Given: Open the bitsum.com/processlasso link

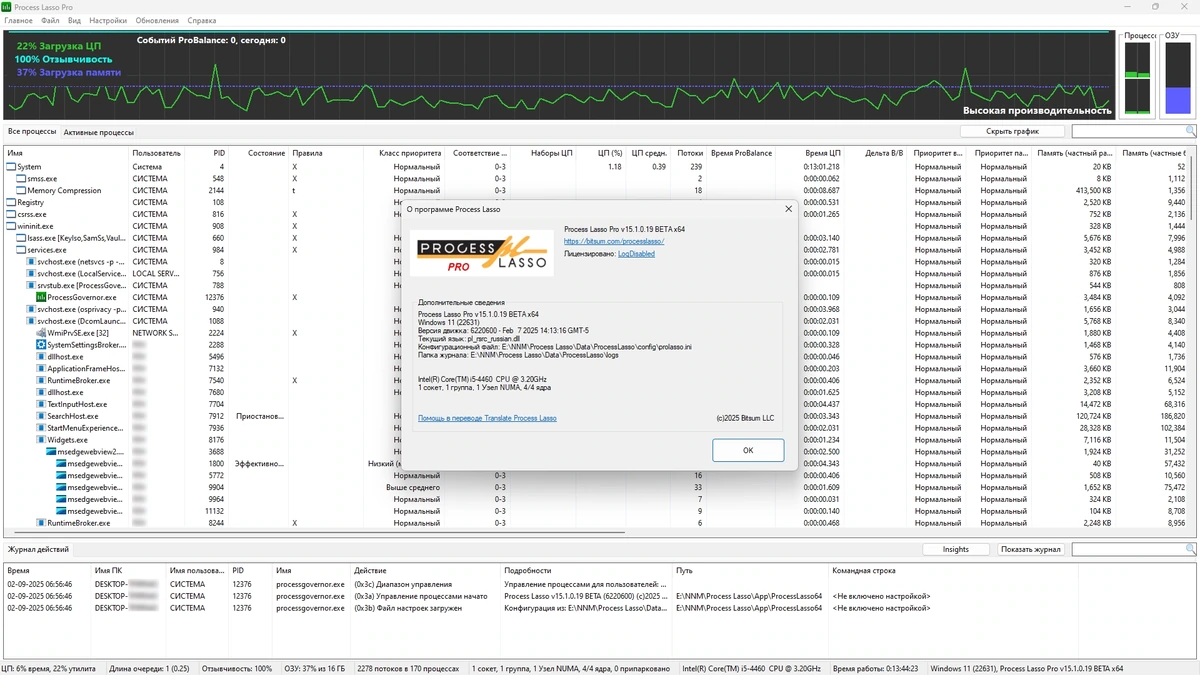Looking at the screenshot, I should click(x=614, y=241).
